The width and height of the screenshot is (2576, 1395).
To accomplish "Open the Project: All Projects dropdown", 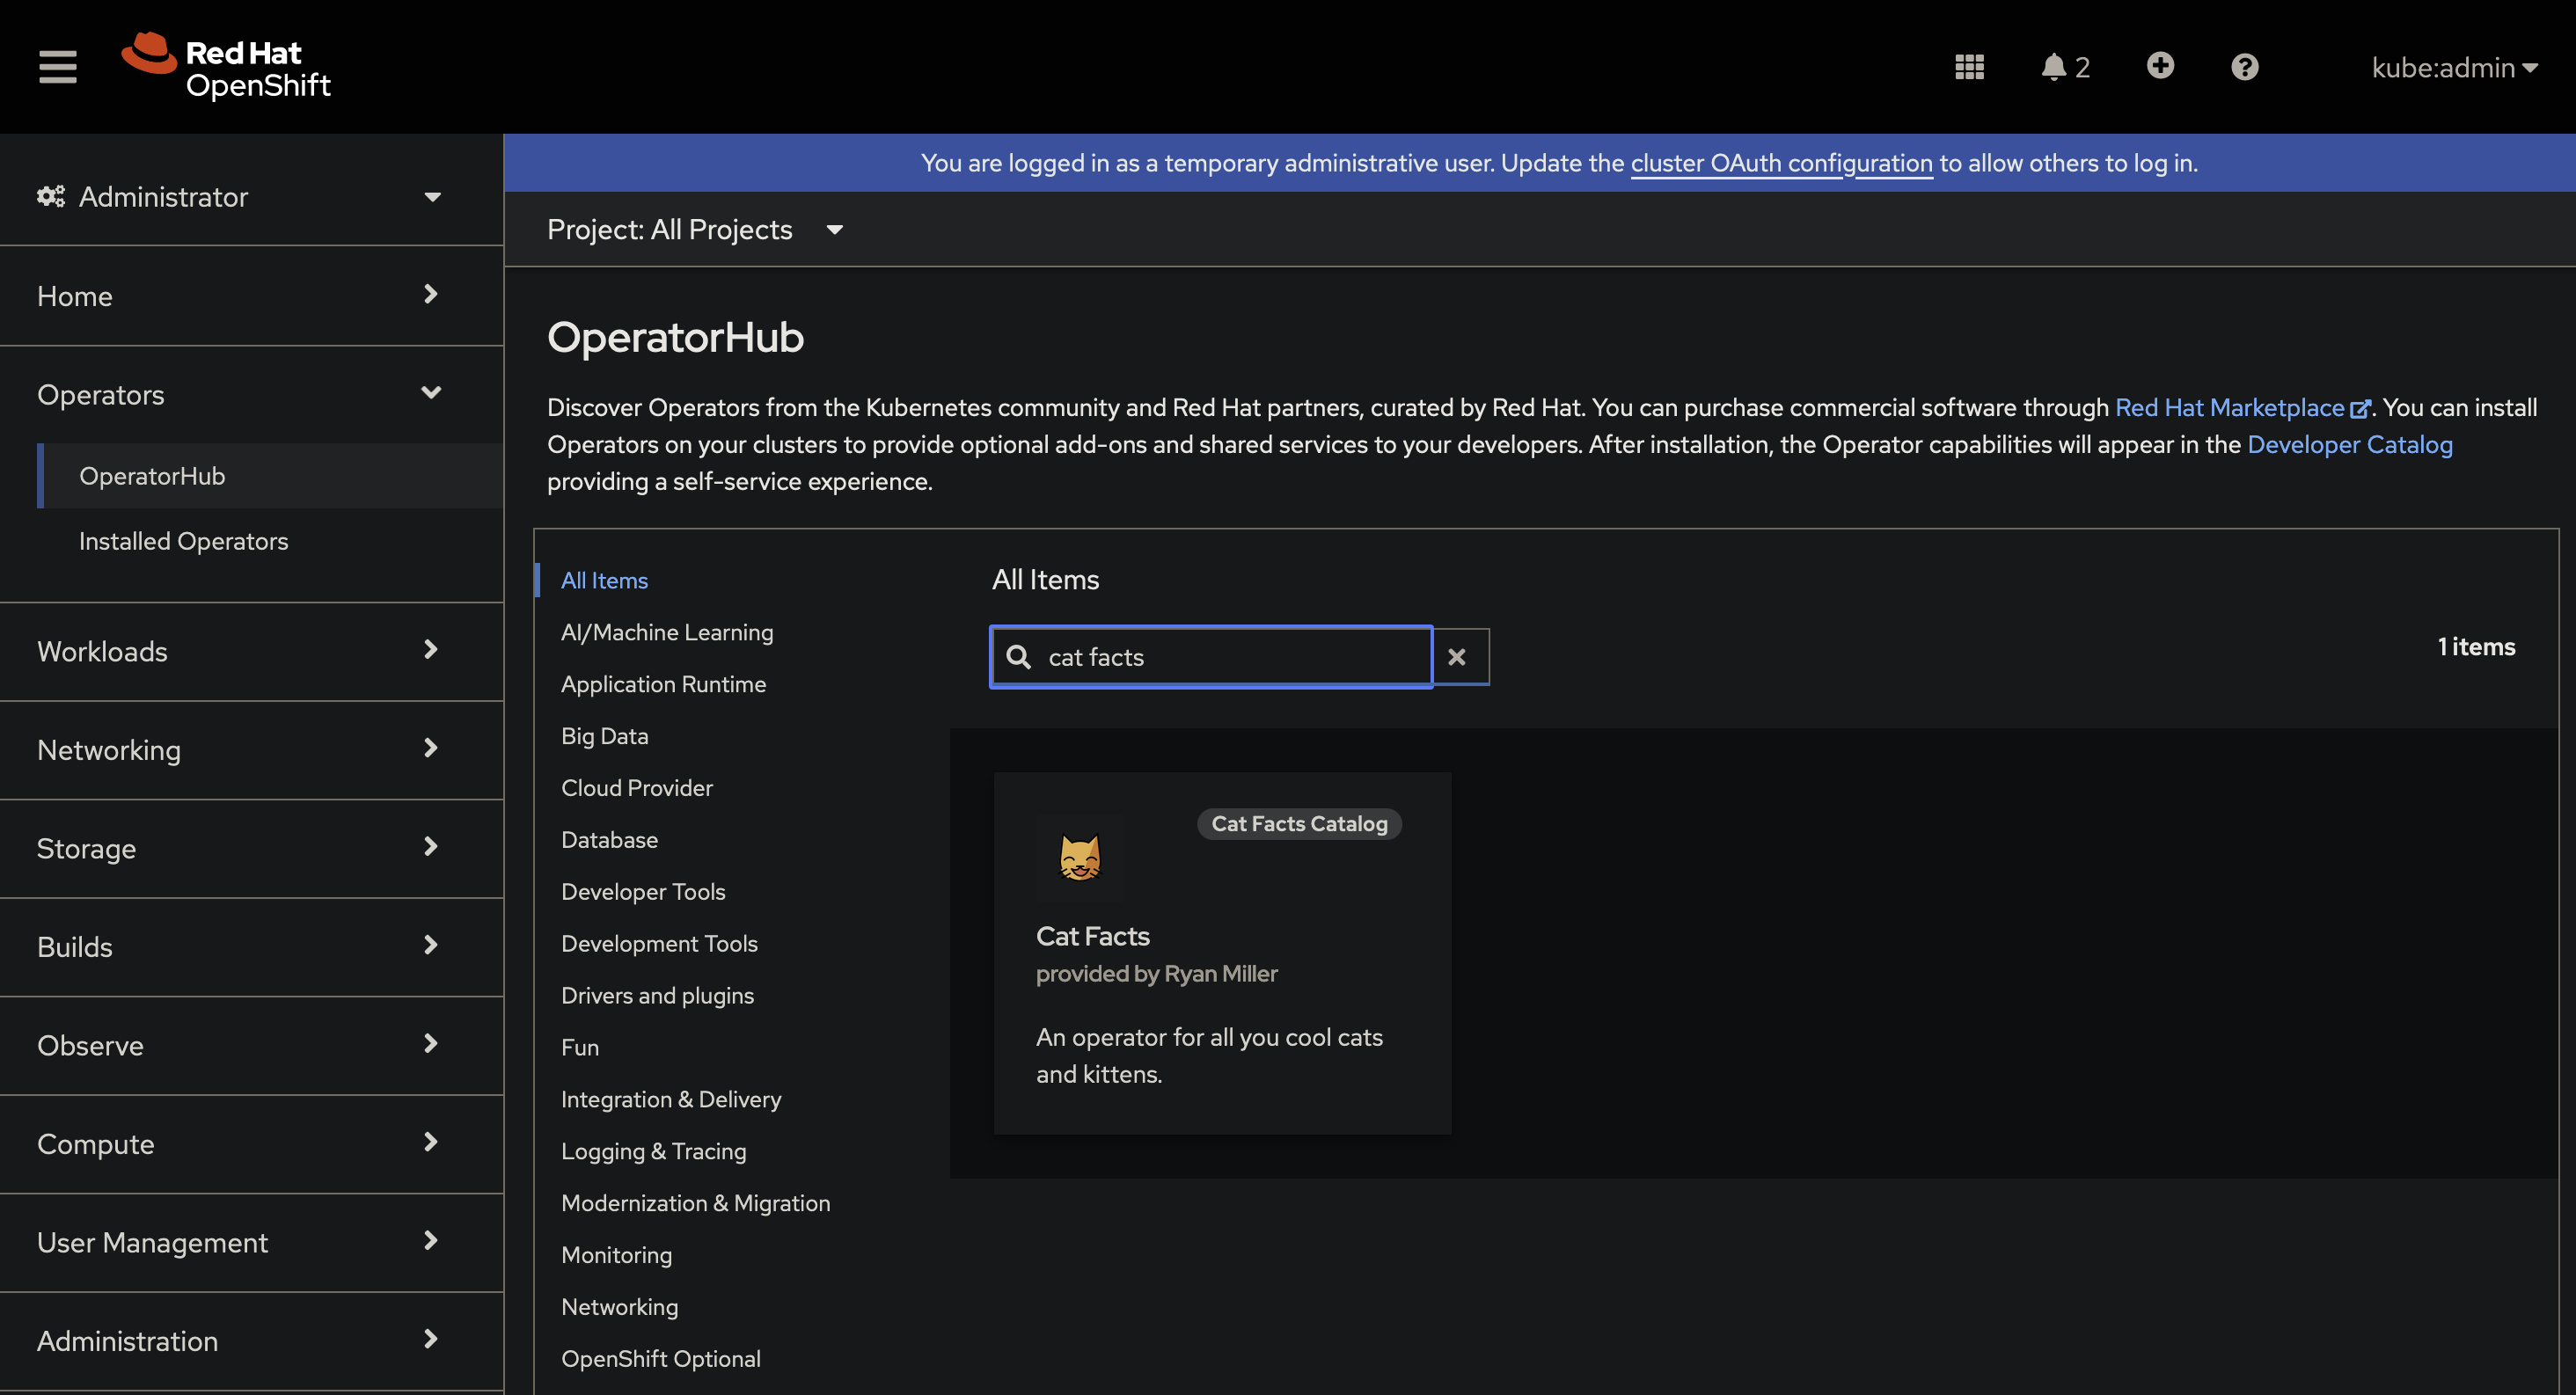I will coord(694,230).
